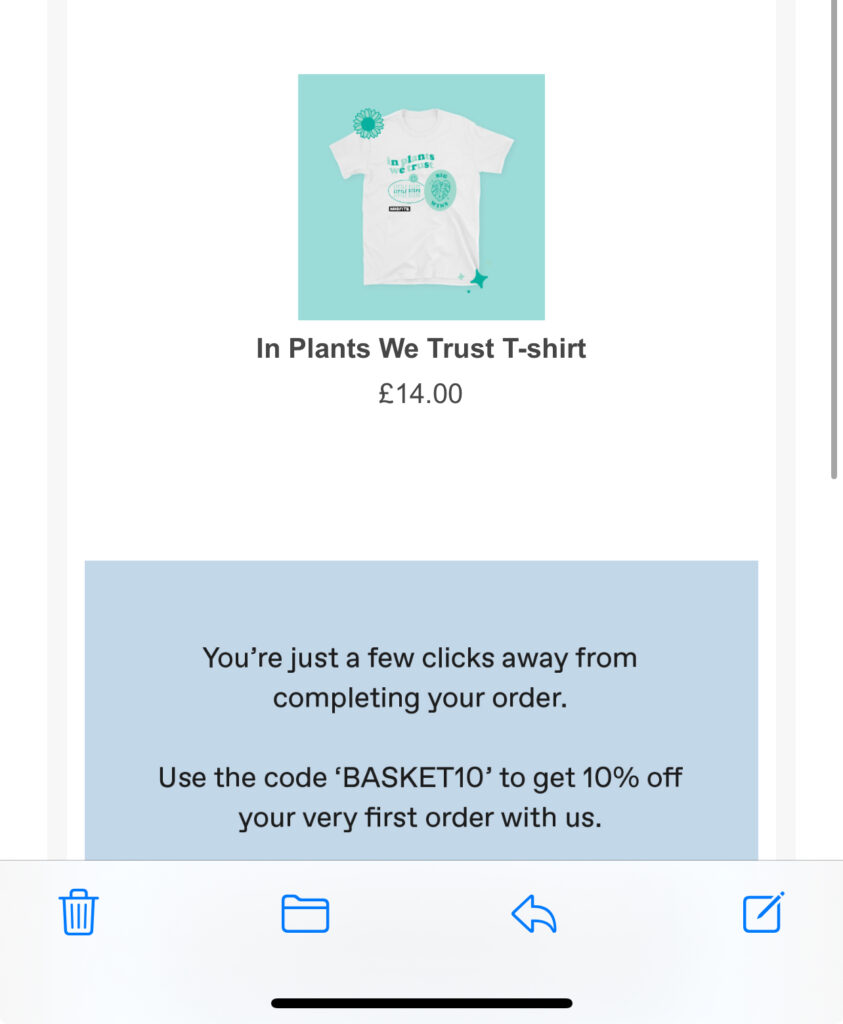Open the T-shirt product image

pos(421,197)
